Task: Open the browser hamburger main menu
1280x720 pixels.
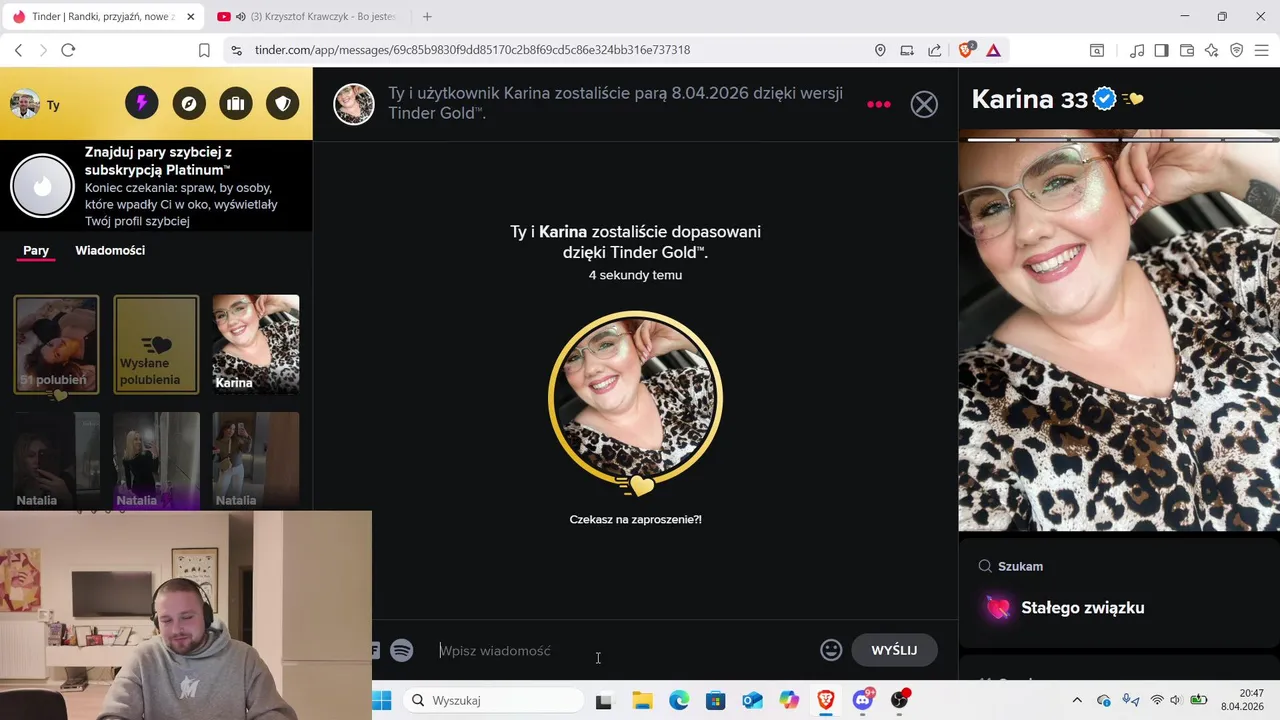Action: pyautogui.click(x=1262, y=50)
